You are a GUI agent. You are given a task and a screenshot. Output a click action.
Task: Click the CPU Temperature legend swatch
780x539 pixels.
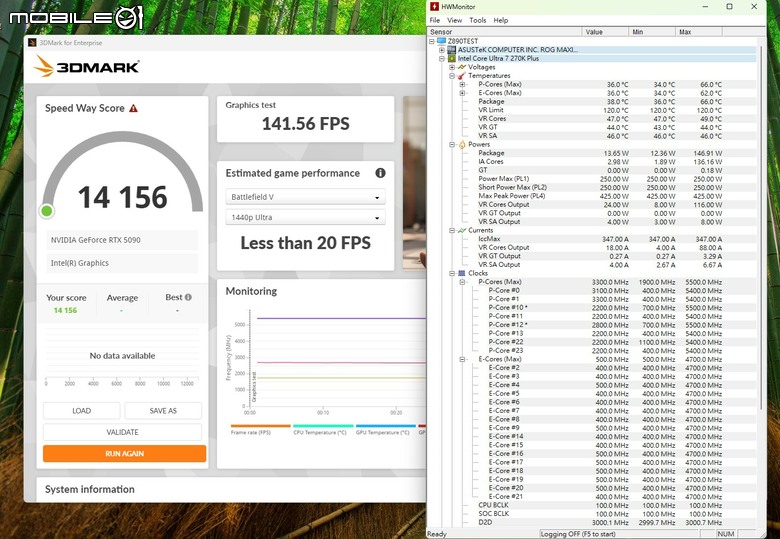[x=323, y=426]
